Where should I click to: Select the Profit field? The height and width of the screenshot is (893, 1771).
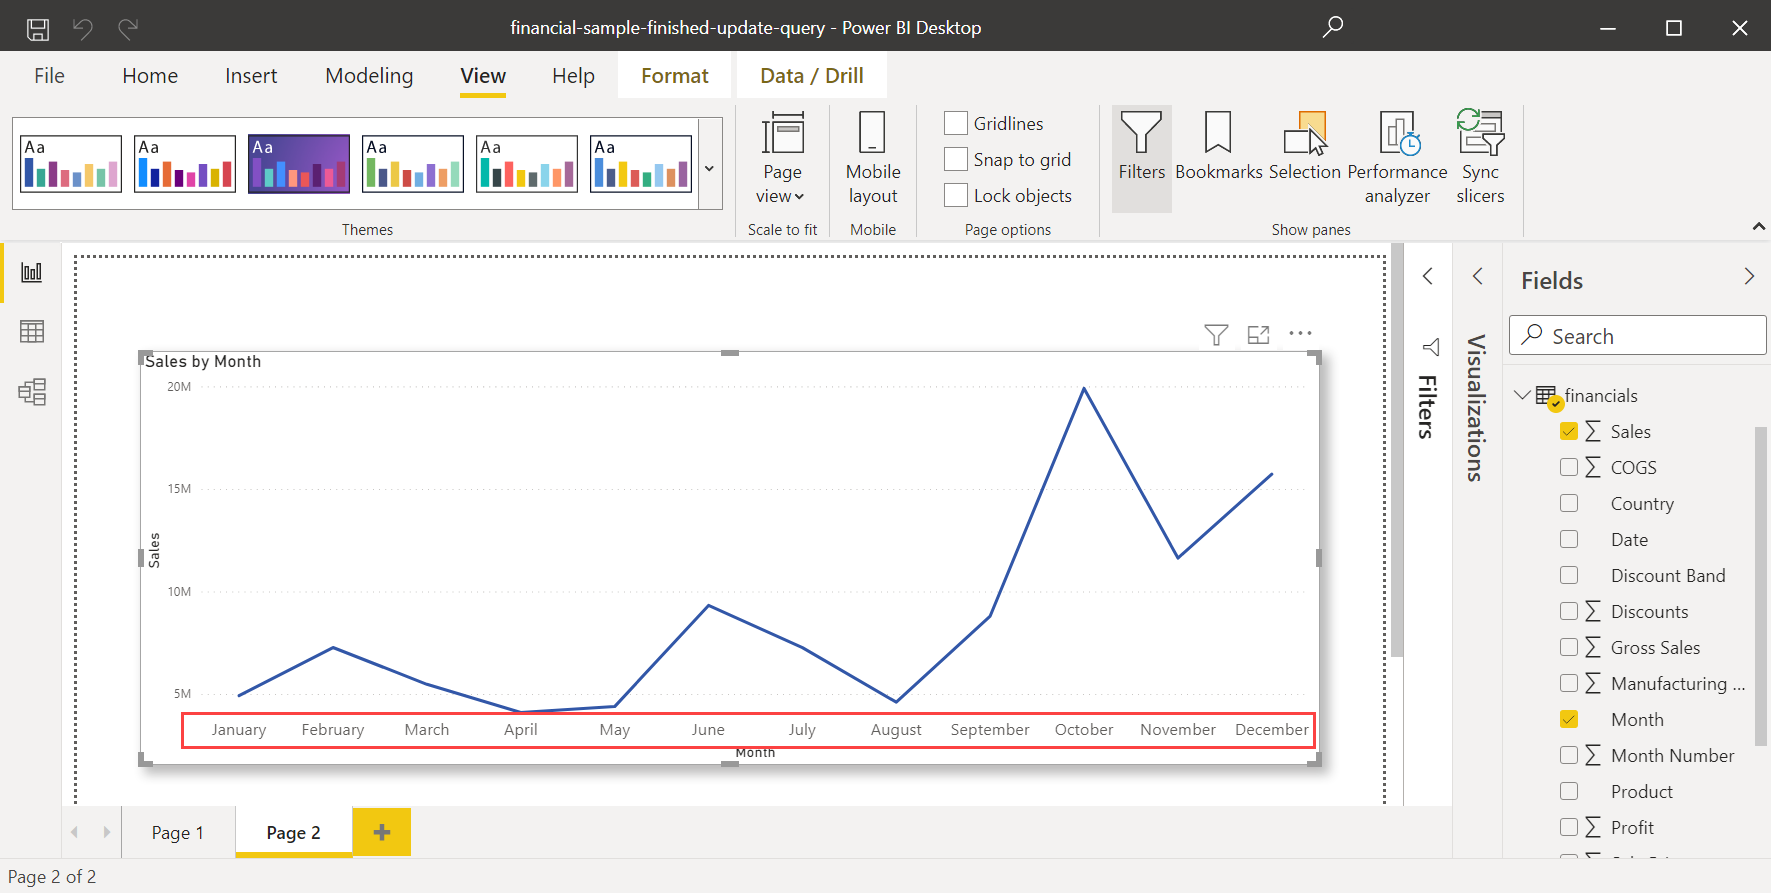coord(1632,827)
